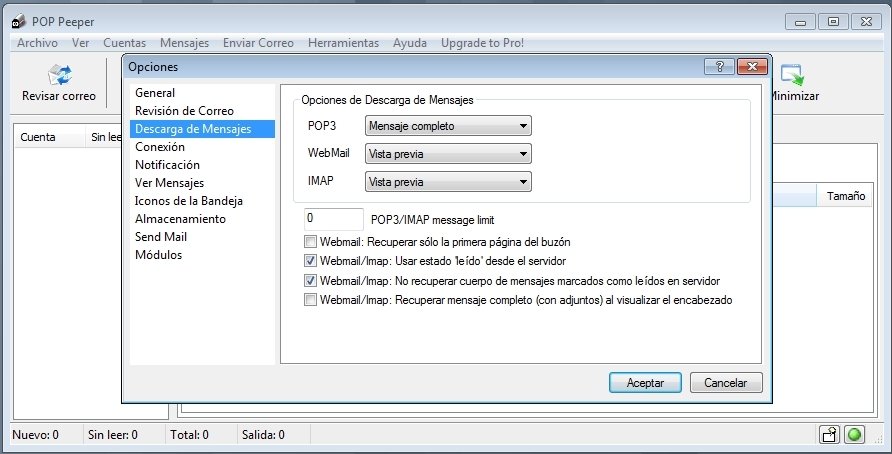
Task: Click Salida: 0 in status bar
Action: click(x=263, y=435)
